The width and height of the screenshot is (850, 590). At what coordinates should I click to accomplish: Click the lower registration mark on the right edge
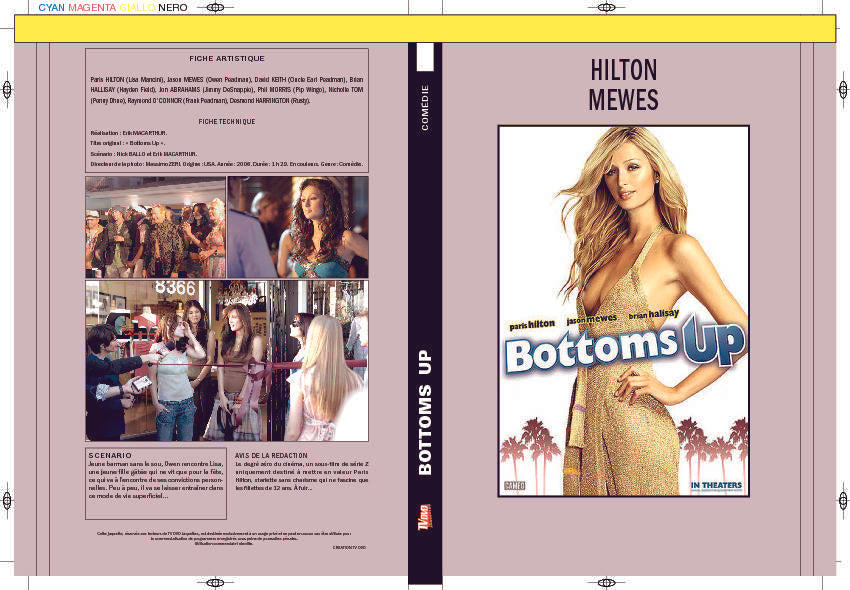(843, 499)
